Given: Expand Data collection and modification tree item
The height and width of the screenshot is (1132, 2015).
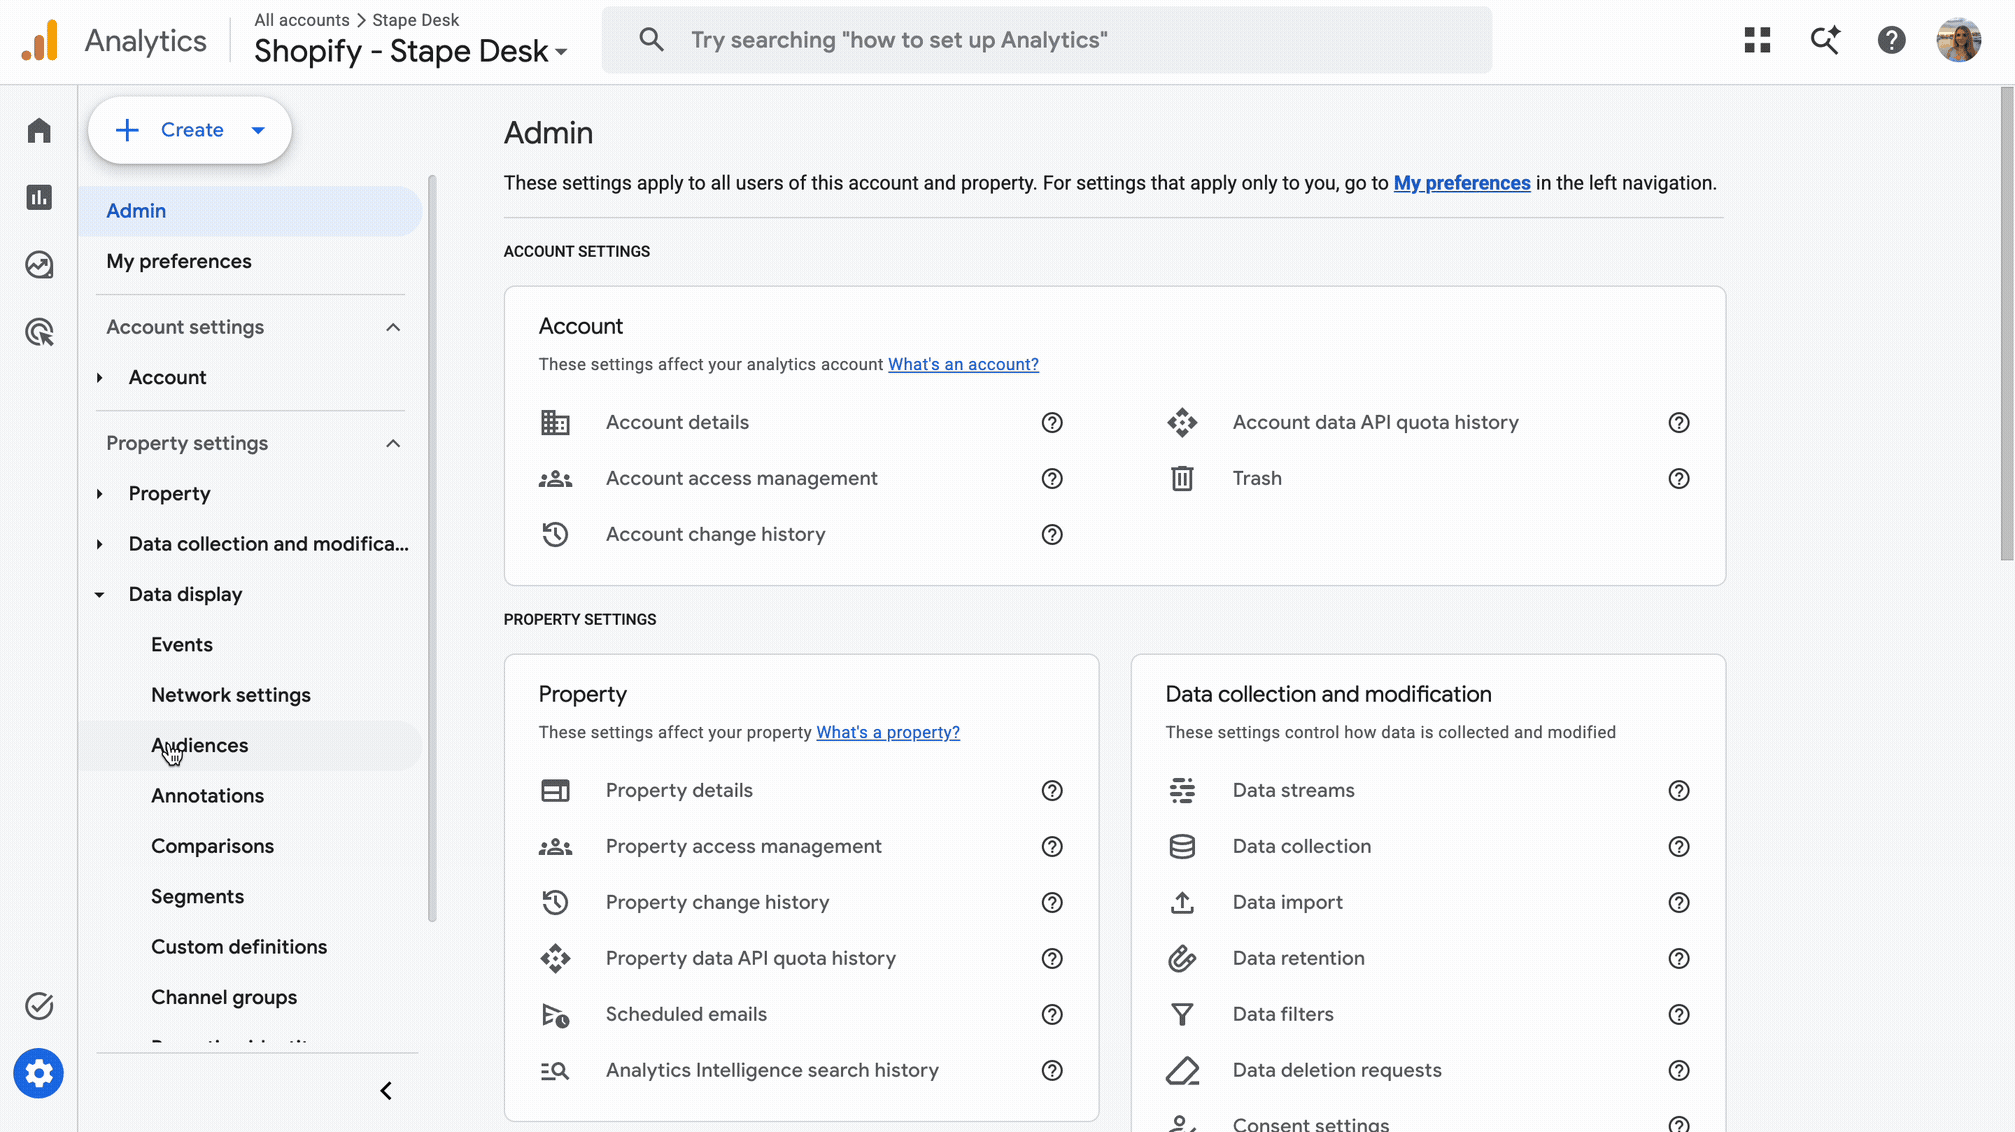Looking at the screenshot, I should click(99, 544).
